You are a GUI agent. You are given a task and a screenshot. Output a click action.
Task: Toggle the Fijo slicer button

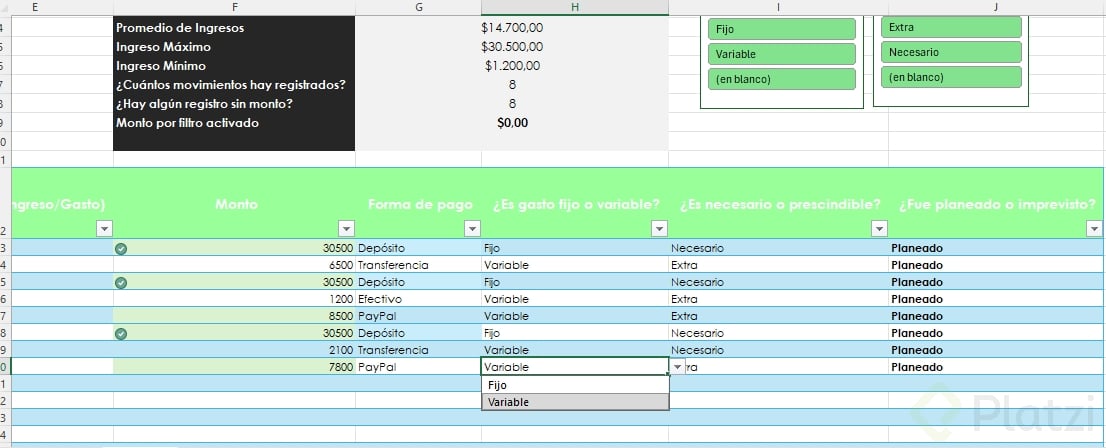[x=782, y=29]
